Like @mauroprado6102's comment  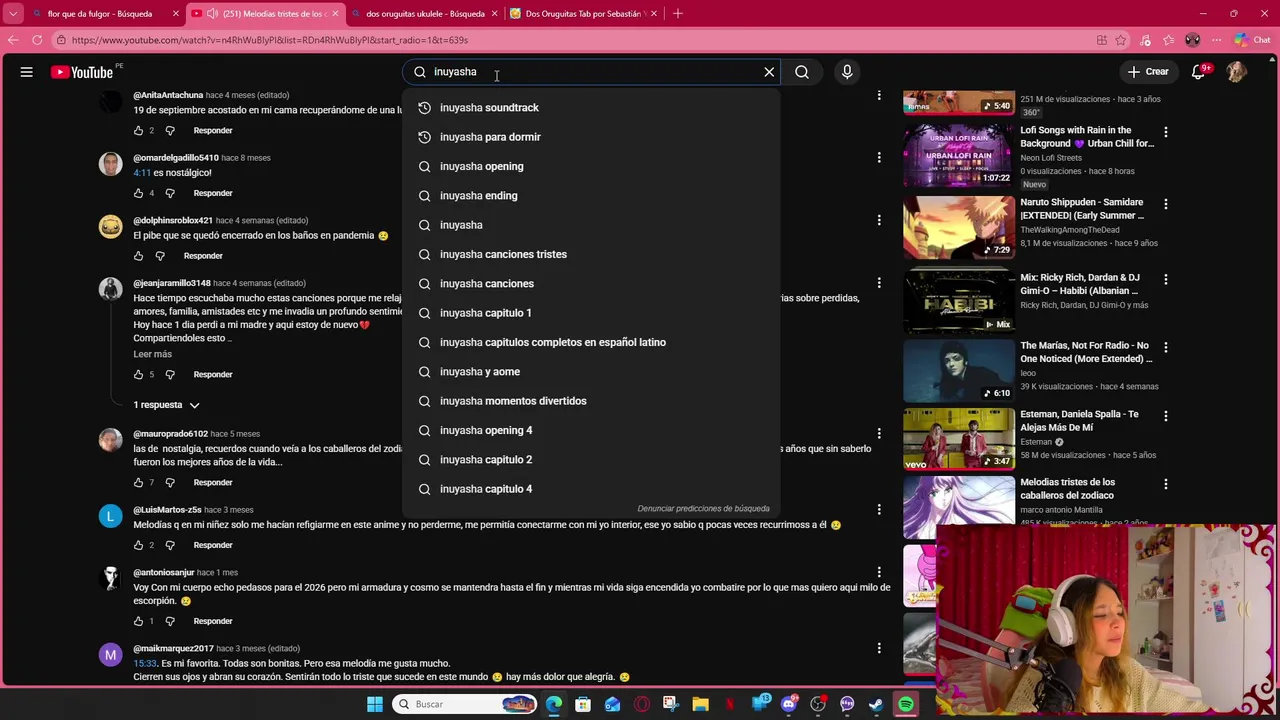pos(138,482)
